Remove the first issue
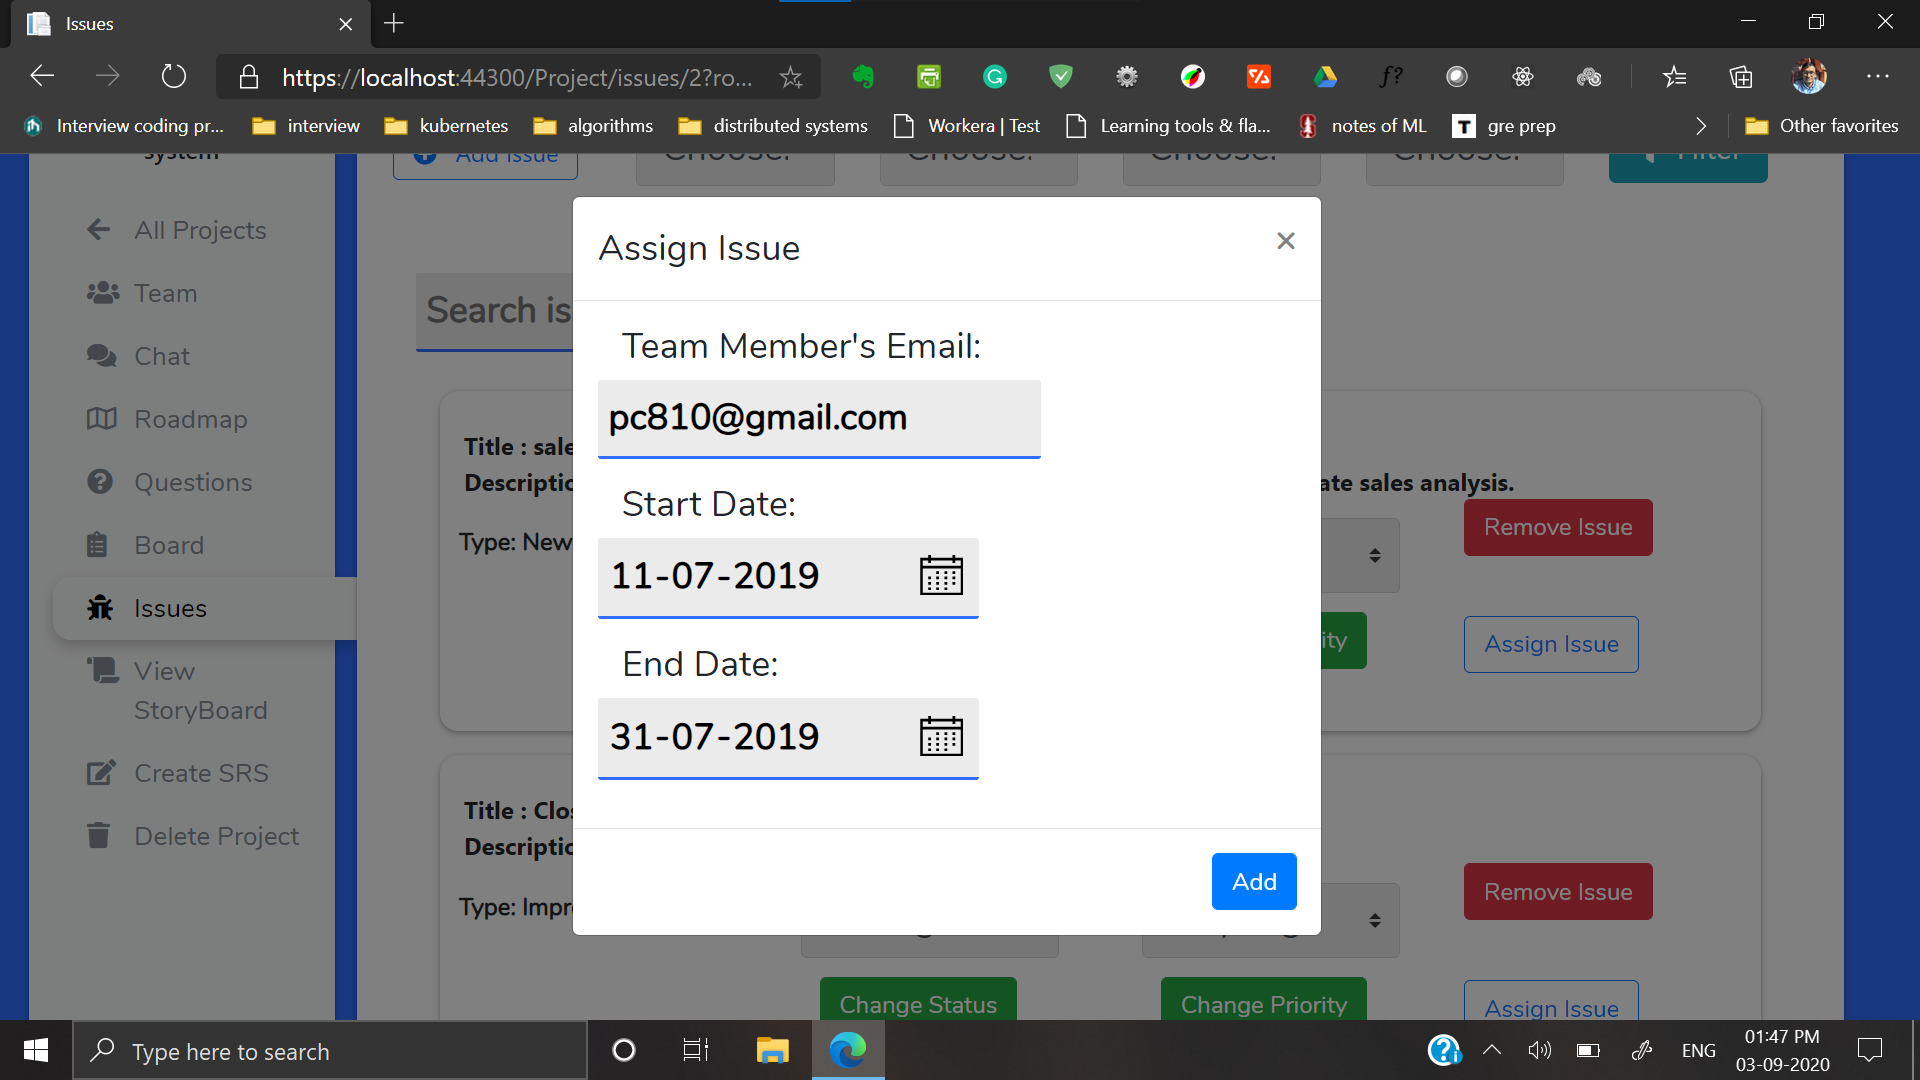Screen dimensions: 1920x1080 pyautogui.click(x=1557, y=527)
